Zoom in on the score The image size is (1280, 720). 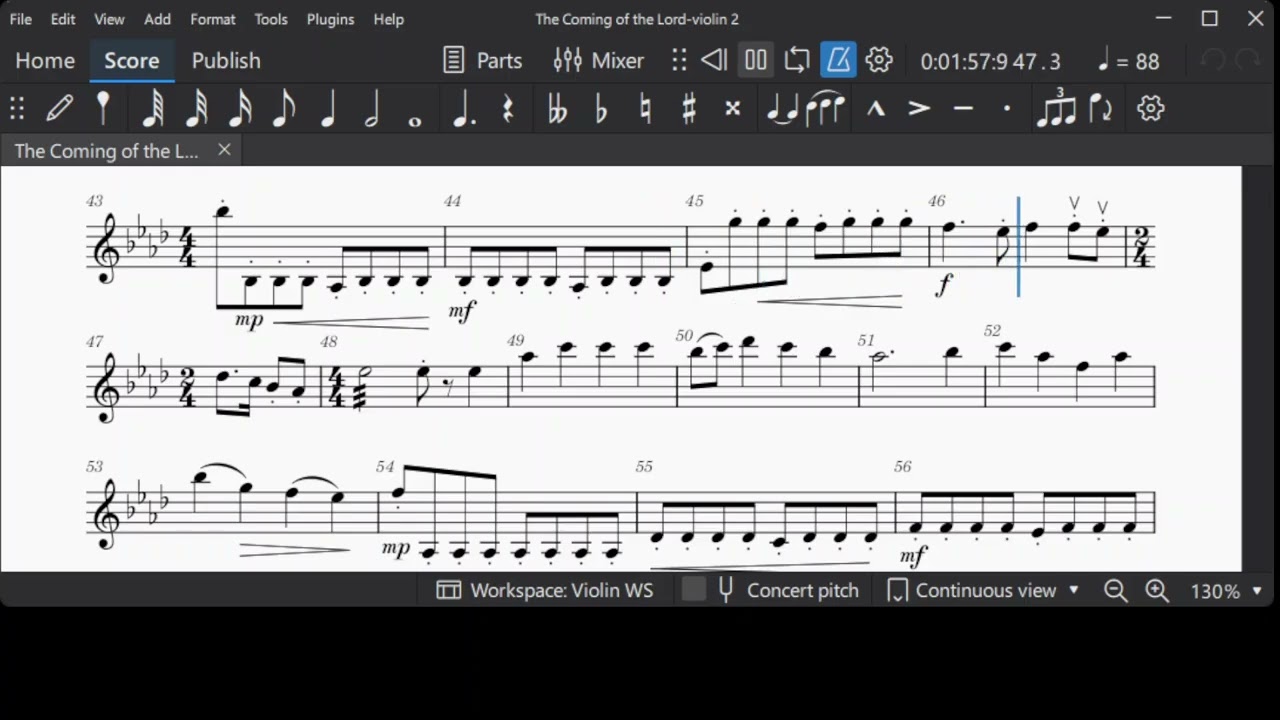(1157, 591)
